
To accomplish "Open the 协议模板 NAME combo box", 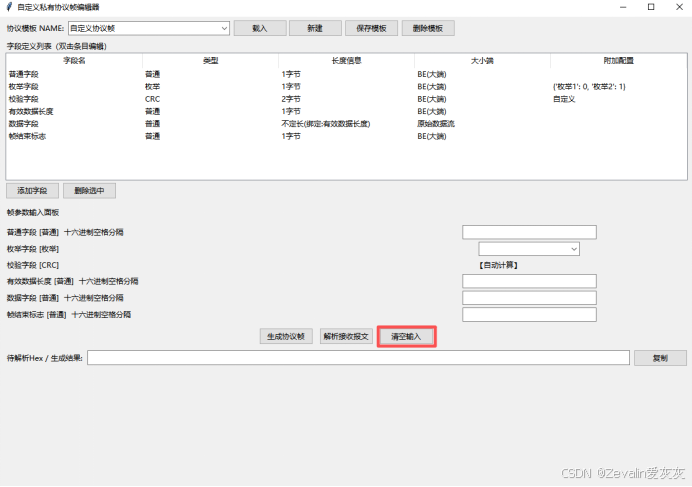I will pos(149,28).
